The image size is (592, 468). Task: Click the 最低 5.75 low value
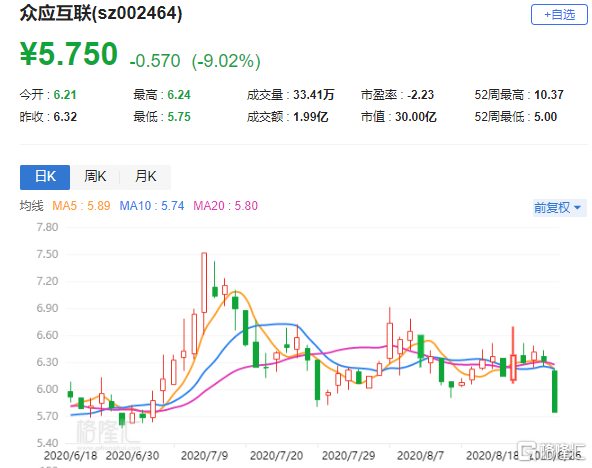(162, 117)
